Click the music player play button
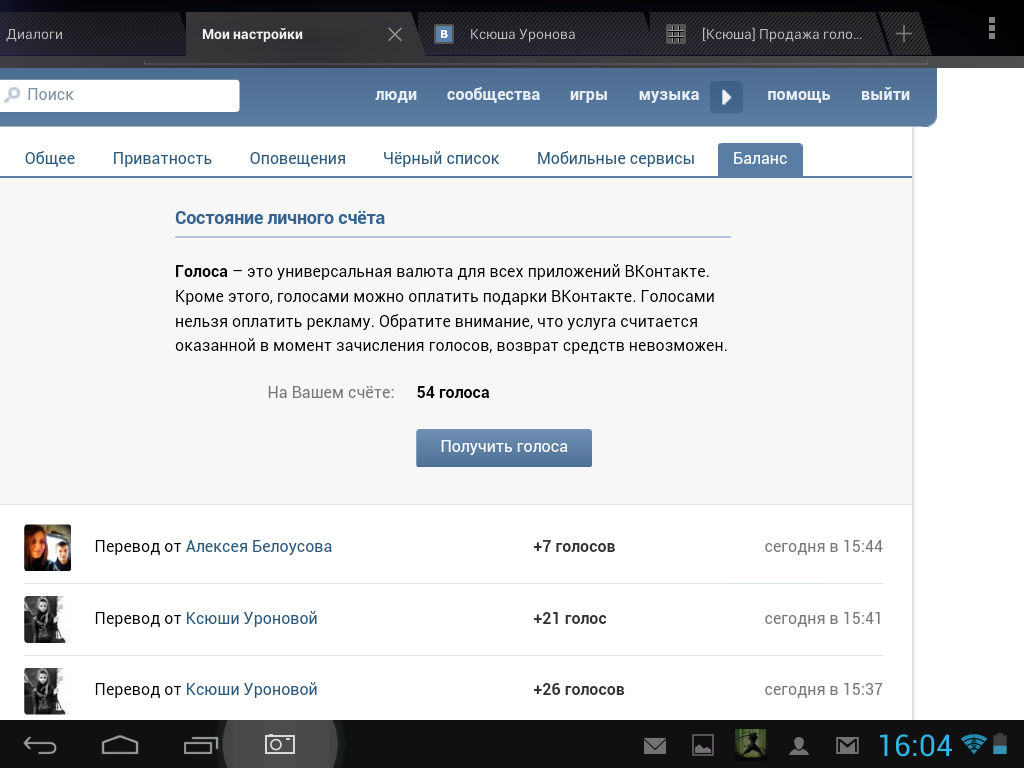 tap(726, 97)
